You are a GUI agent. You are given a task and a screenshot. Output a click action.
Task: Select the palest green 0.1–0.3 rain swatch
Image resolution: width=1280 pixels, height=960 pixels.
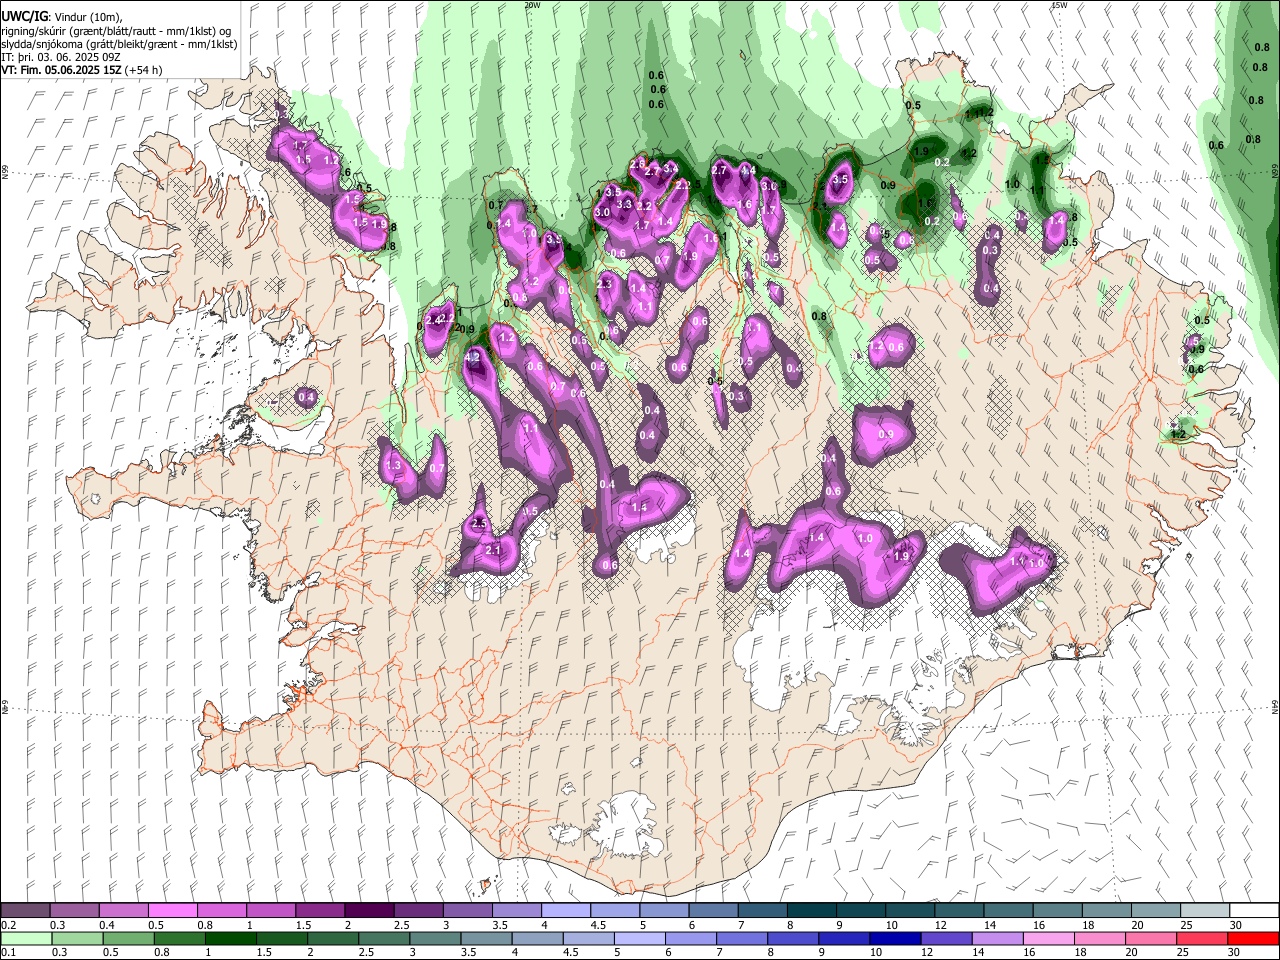click(28, 938)
